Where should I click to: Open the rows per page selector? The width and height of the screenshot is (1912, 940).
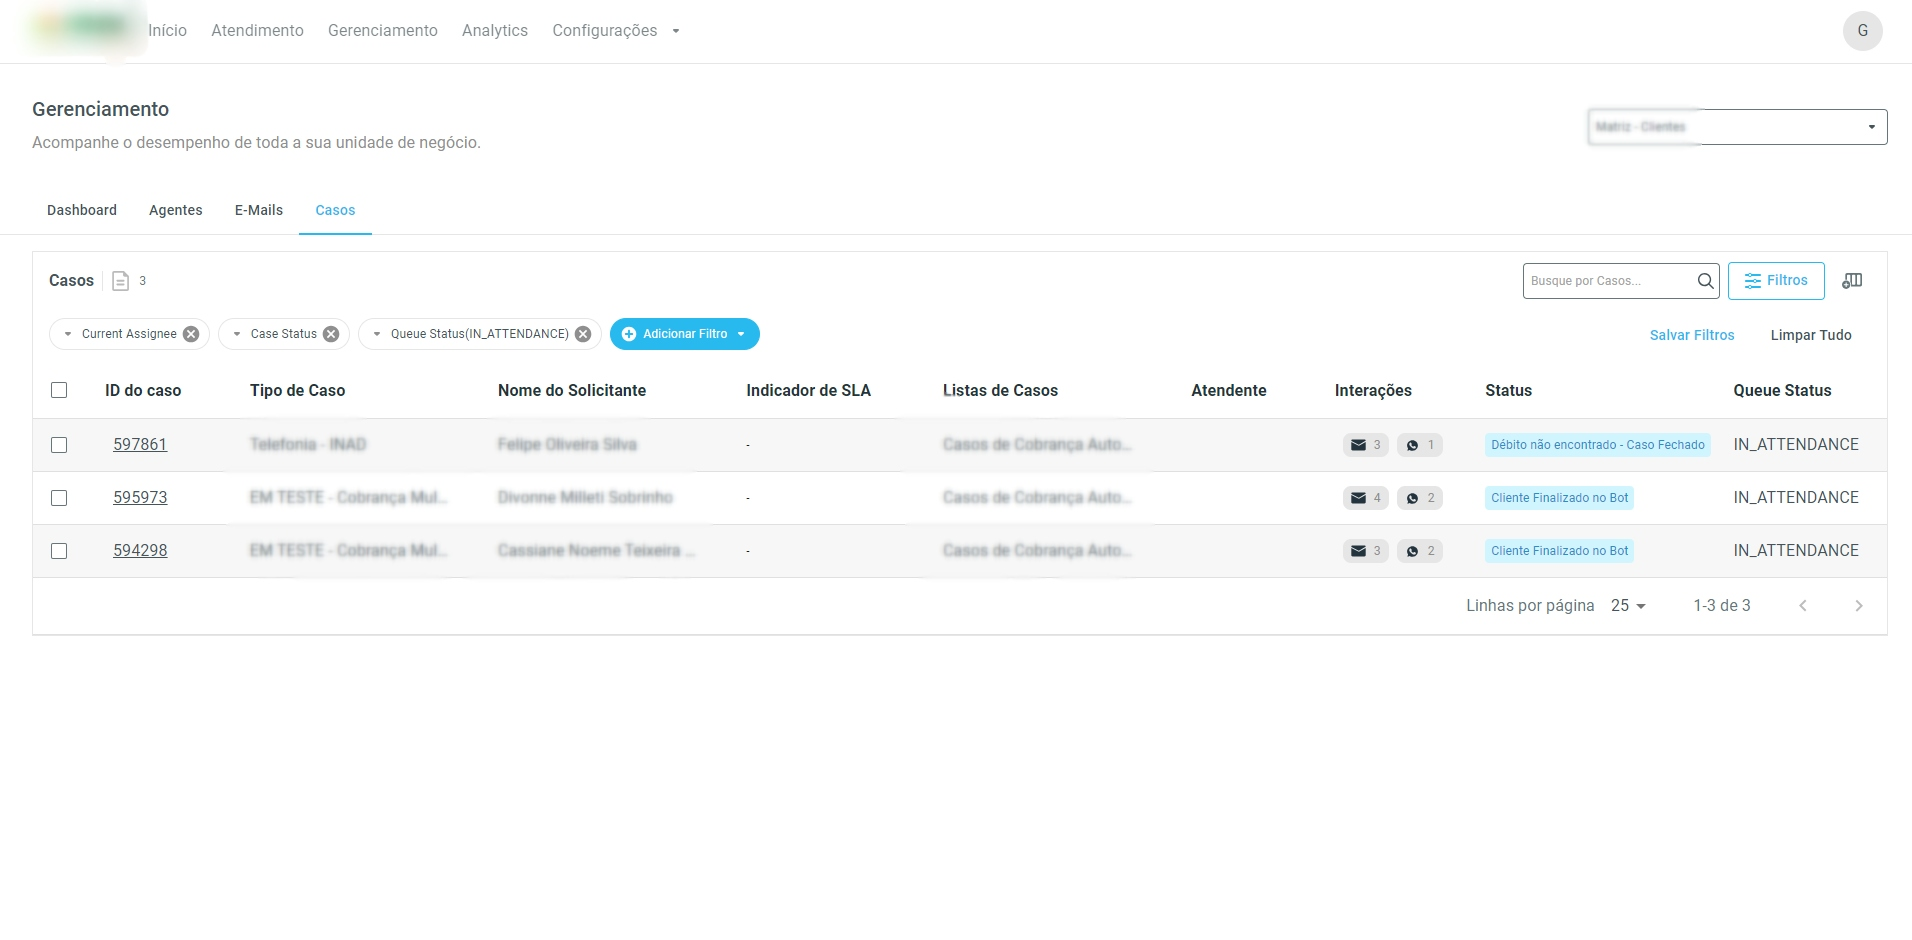click(x=1628, y=606)
